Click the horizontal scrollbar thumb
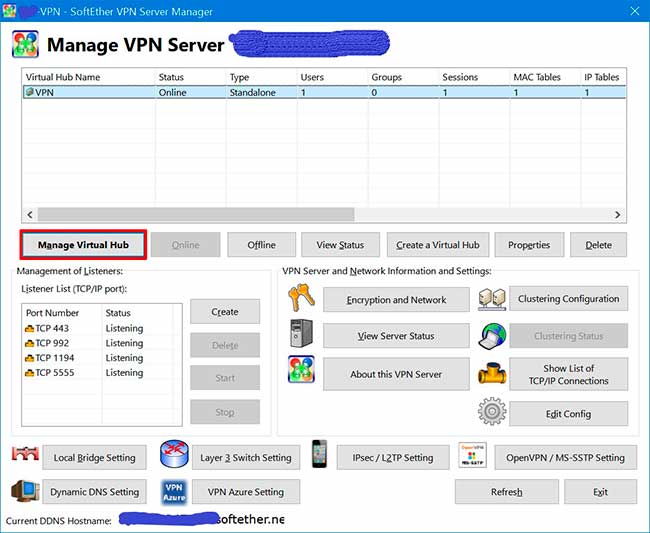650x533 pixels. (x=196, y=215)
